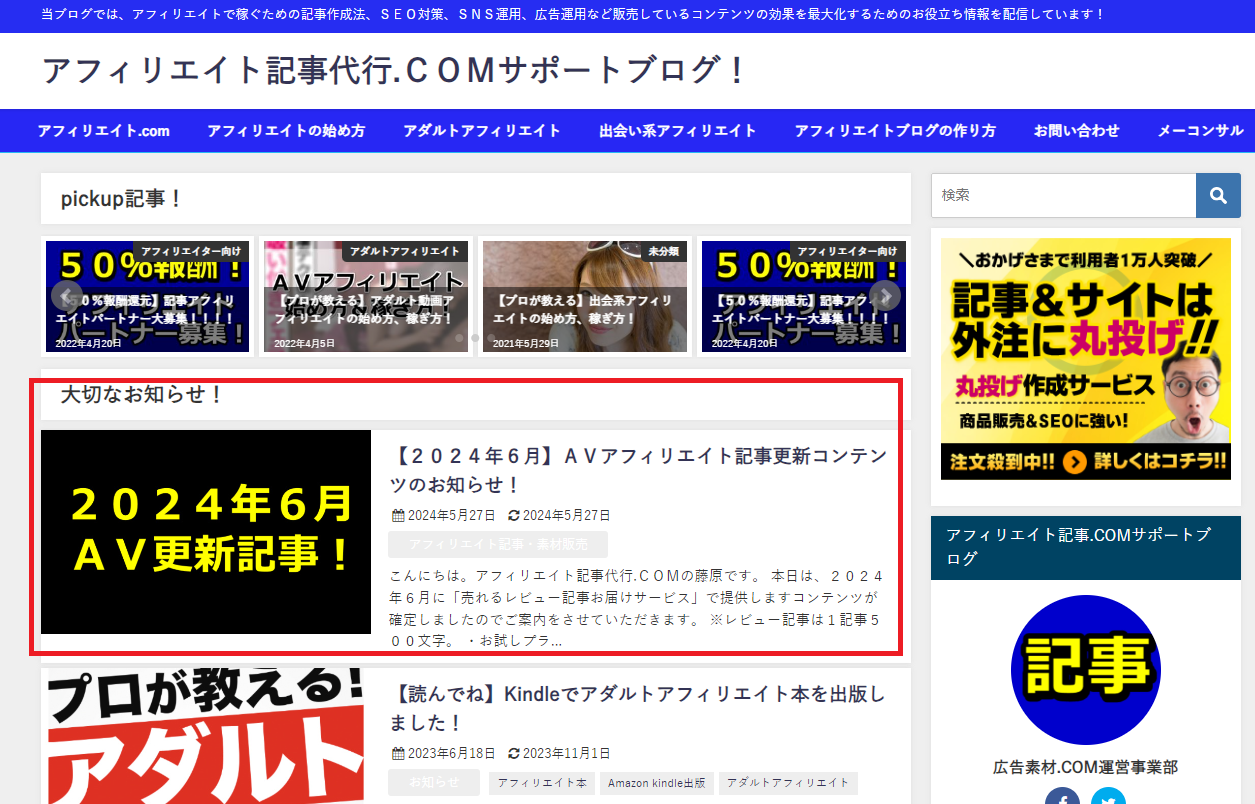The image size is (1255, 804).
Task: Open the お問い合わせ contact page
Action: [1076, 131]
